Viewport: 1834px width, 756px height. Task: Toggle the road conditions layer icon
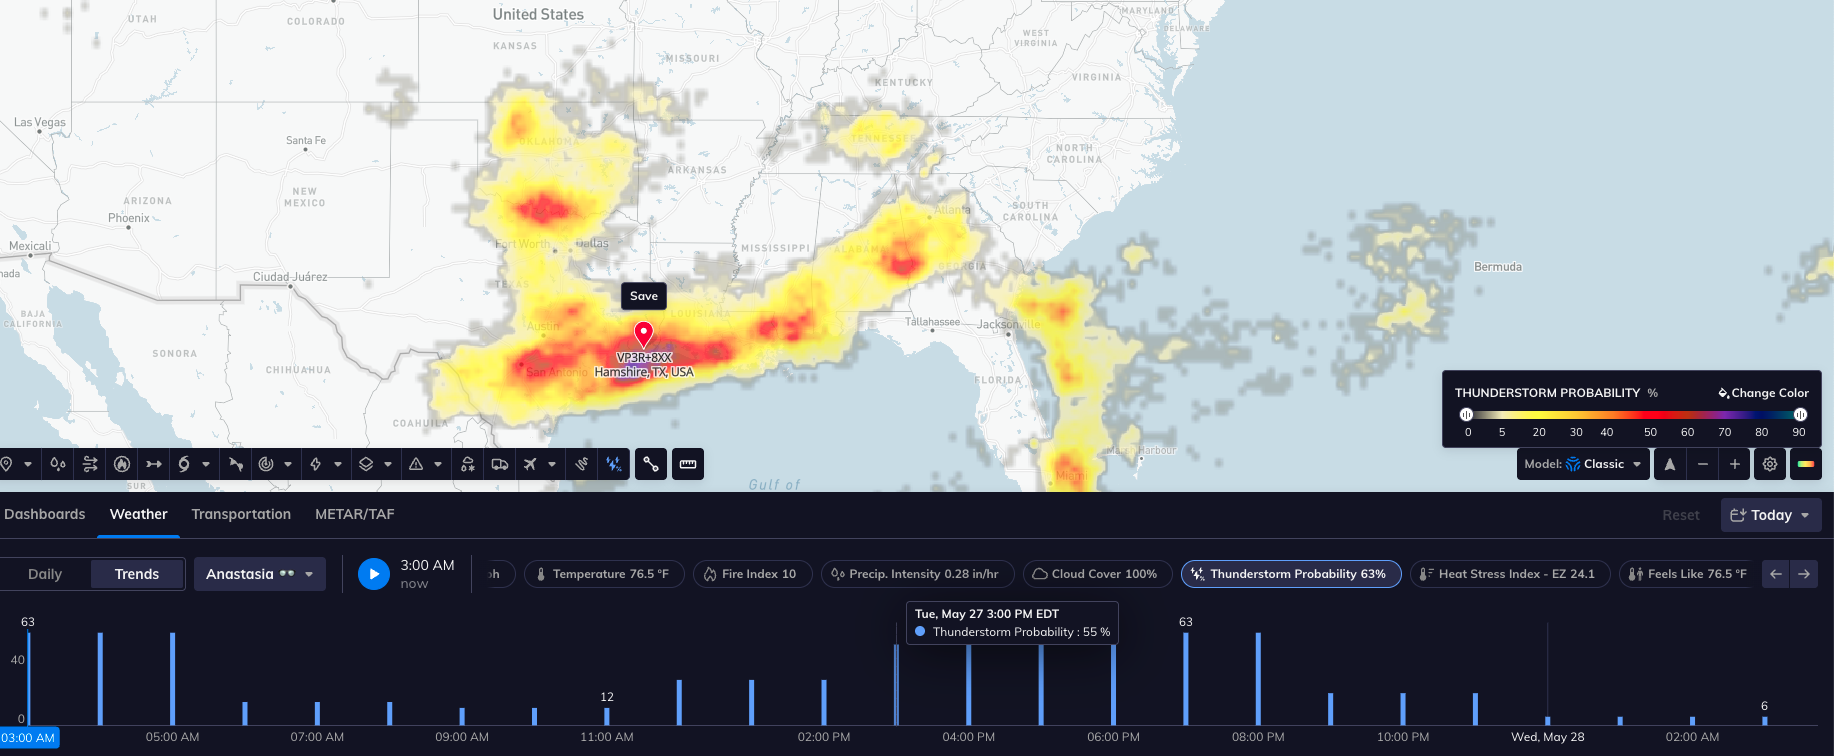coord(582,464)
